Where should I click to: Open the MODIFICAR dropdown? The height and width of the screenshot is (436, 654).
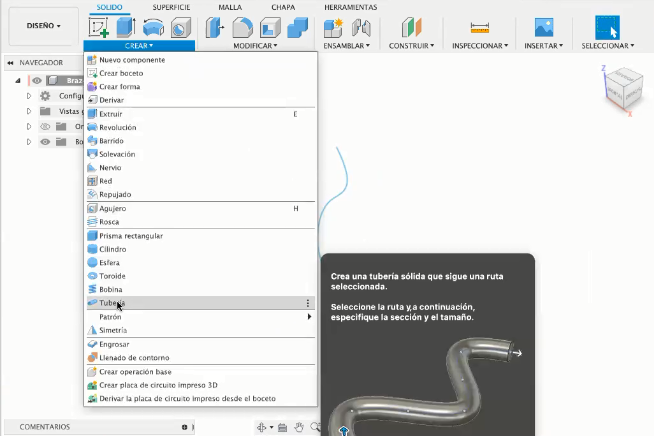pyautogui.click(x=255, y=45)
